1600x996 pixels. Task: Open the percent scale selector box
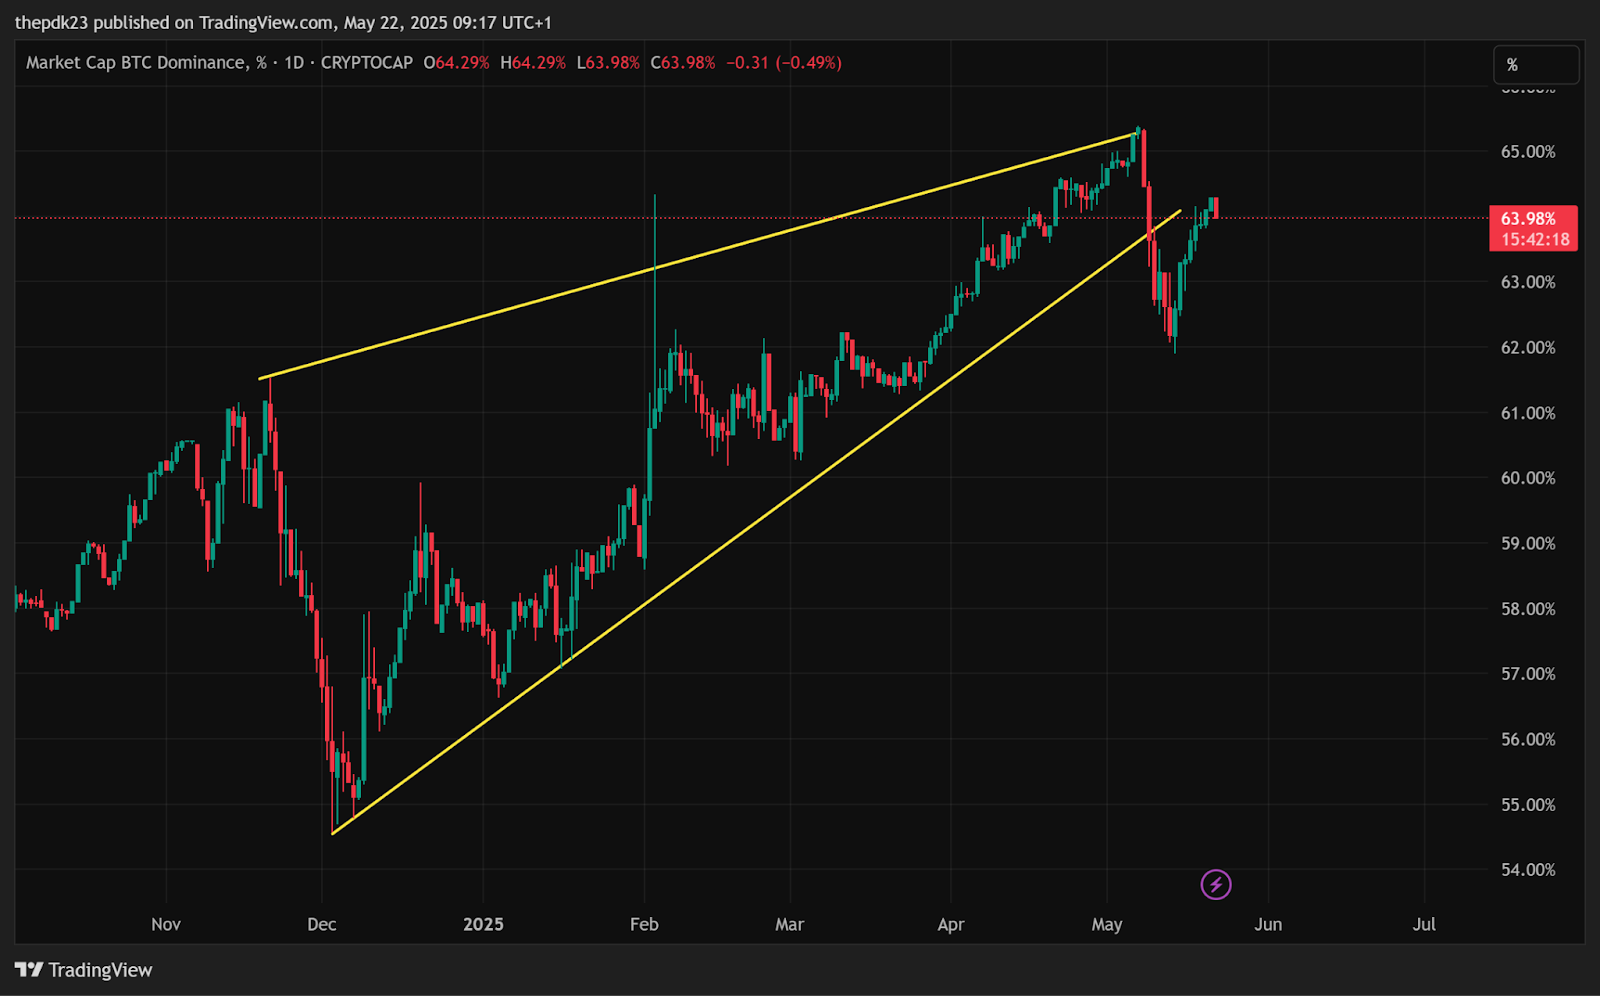click(1537, 64)
